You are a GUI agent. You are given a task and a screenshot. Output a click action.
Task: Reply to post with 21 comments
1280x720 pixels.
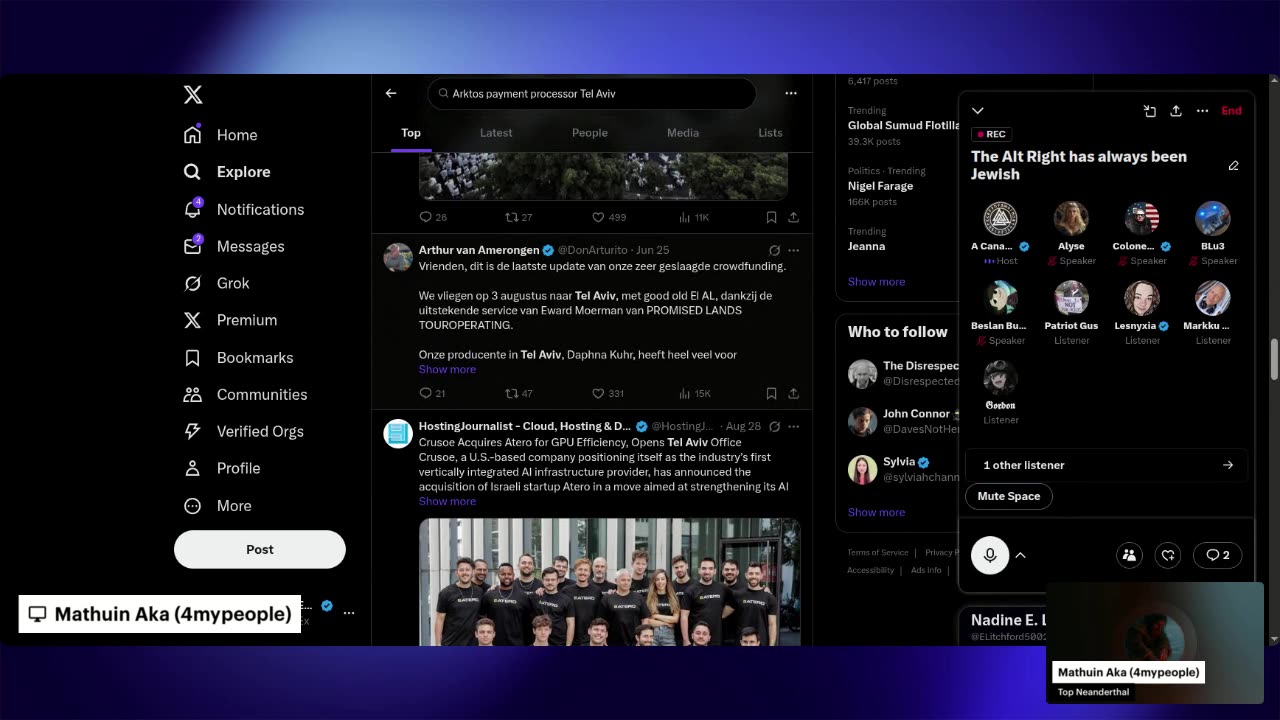[x=433, y=394]
